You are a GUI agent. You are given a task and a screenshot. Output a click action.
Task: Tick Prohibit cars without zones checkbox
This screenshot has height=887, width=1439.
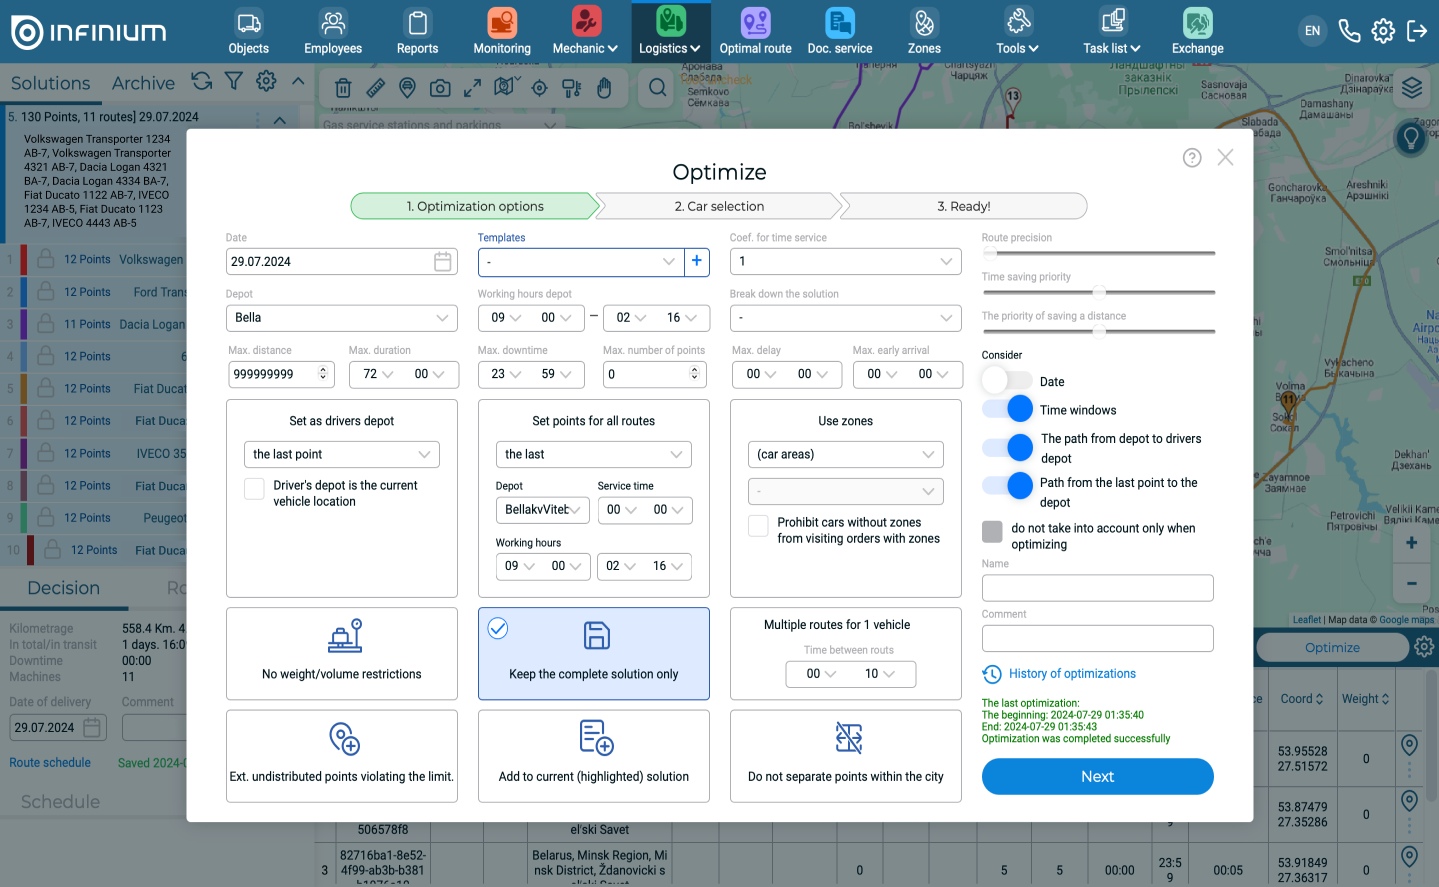click(759, 525)
